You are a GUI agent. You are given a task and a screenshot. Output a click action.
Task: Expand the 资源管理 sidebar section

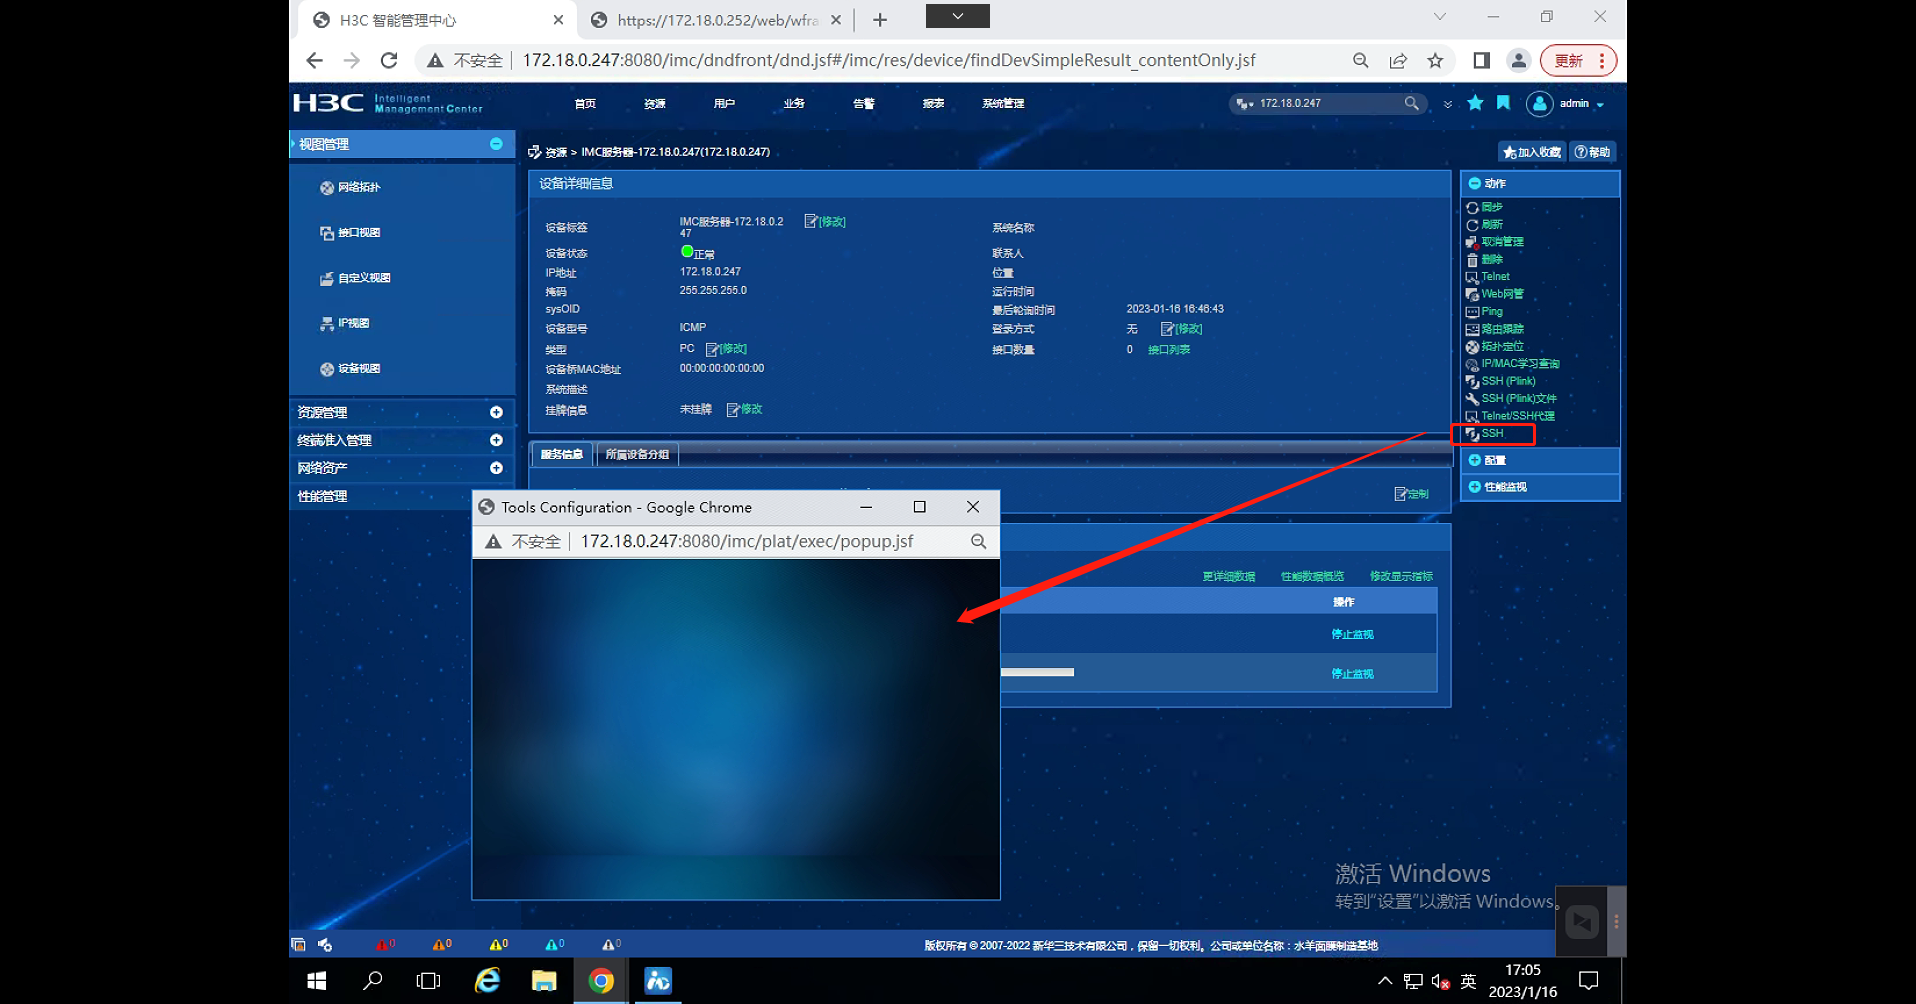(x=496, y=412)
